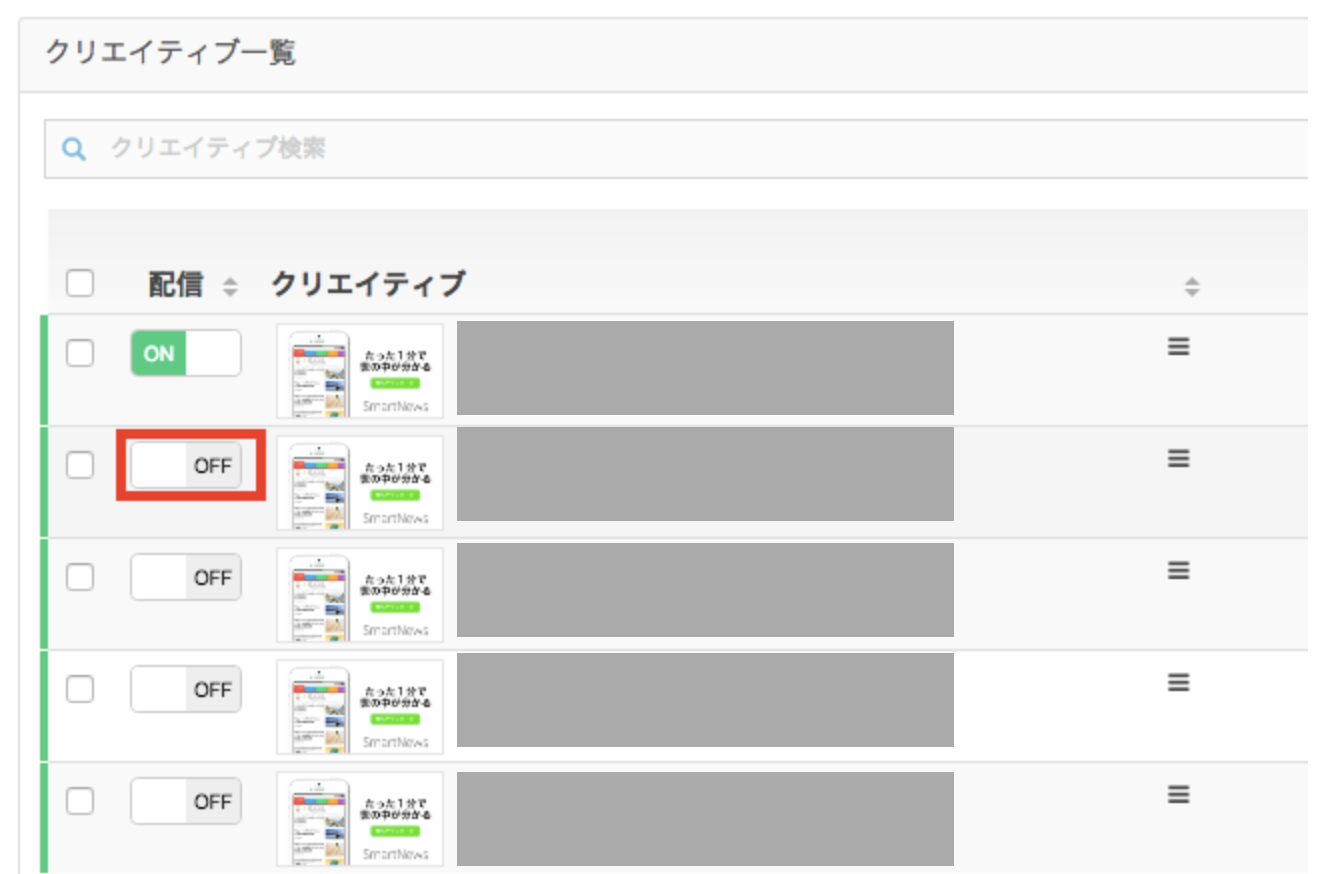
Task: Switch on the third row OFF toggle
Action: pyautogui.click(x=186, y=577)
